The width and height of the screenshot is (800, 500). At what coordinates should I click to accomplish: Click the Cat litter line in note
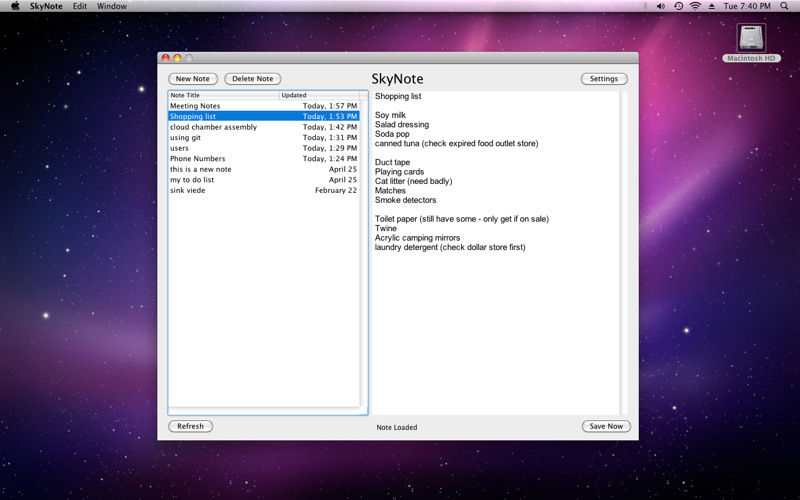413,181
